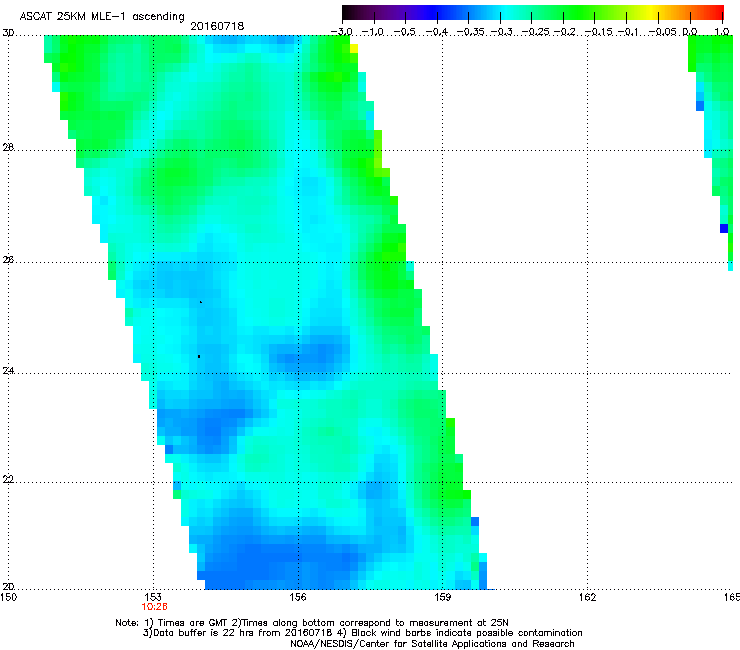Screen dimensions: 740x650
Task: Click the longitude axis label '159'
Action: 443,597
